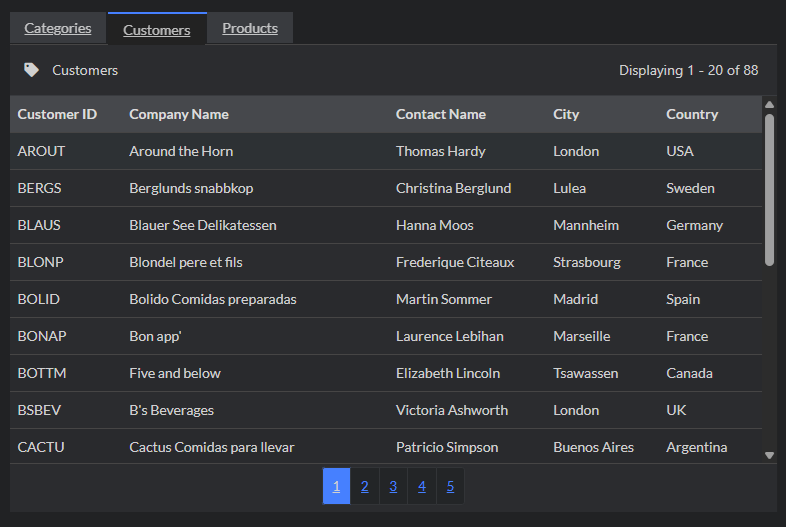Click current page 1 button

[x=336, y=486]
